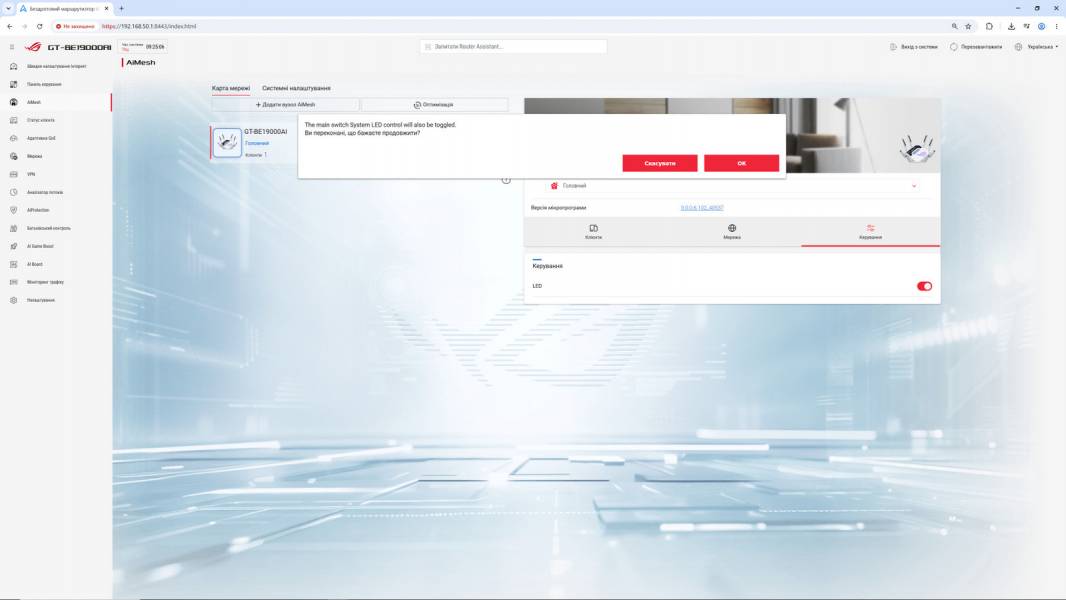Click the small info icon below the dialog

[506, 180]
